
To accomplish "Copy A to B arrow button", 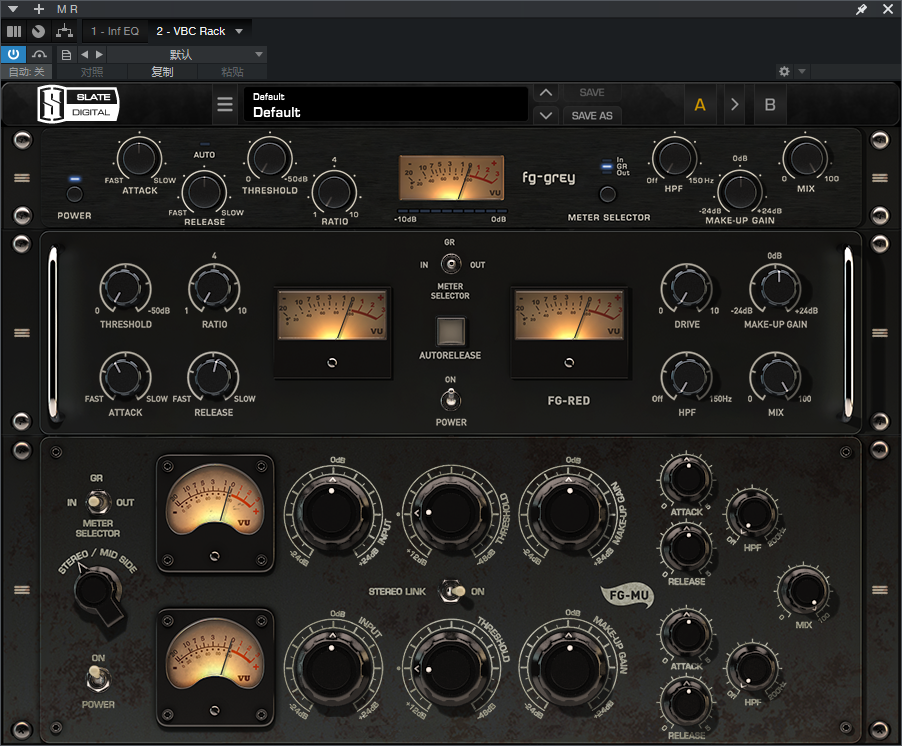I will tap(734, 104).
